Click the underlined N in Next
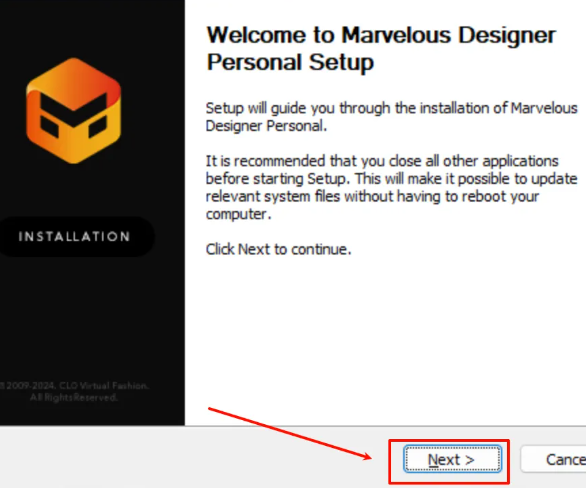The height and width of the screenshot is (488, 586). tap(433, 460)
